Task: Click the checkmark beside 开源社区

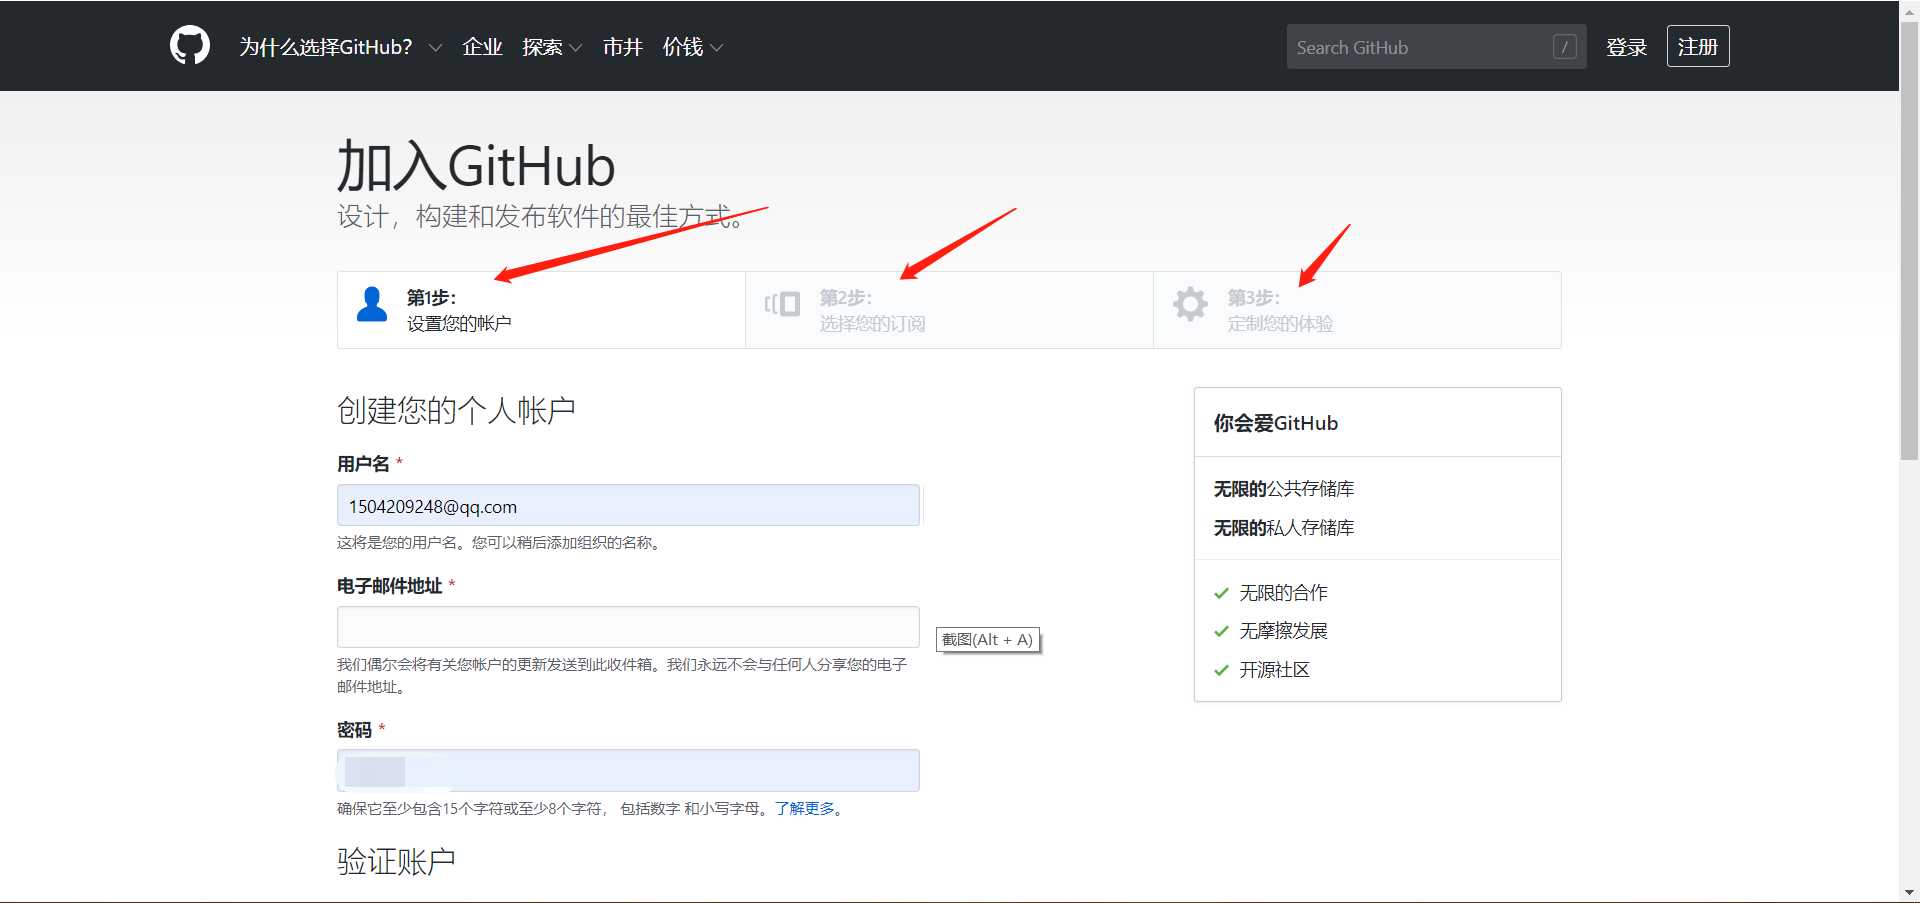Action: pyautogui.click(x=1221, y=670)
